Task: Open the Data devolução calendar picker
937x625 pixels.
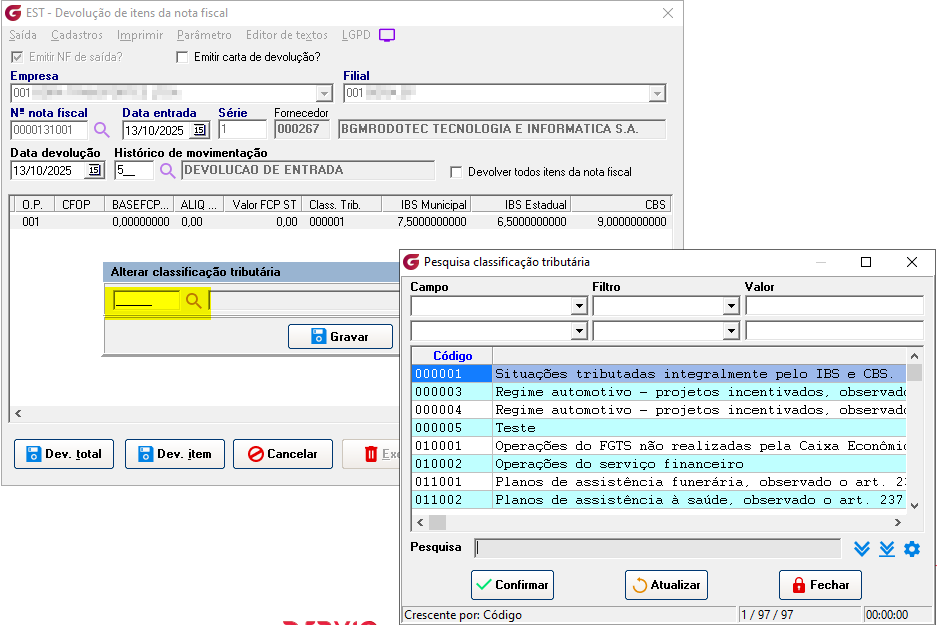Action: [x=94, y=170]
